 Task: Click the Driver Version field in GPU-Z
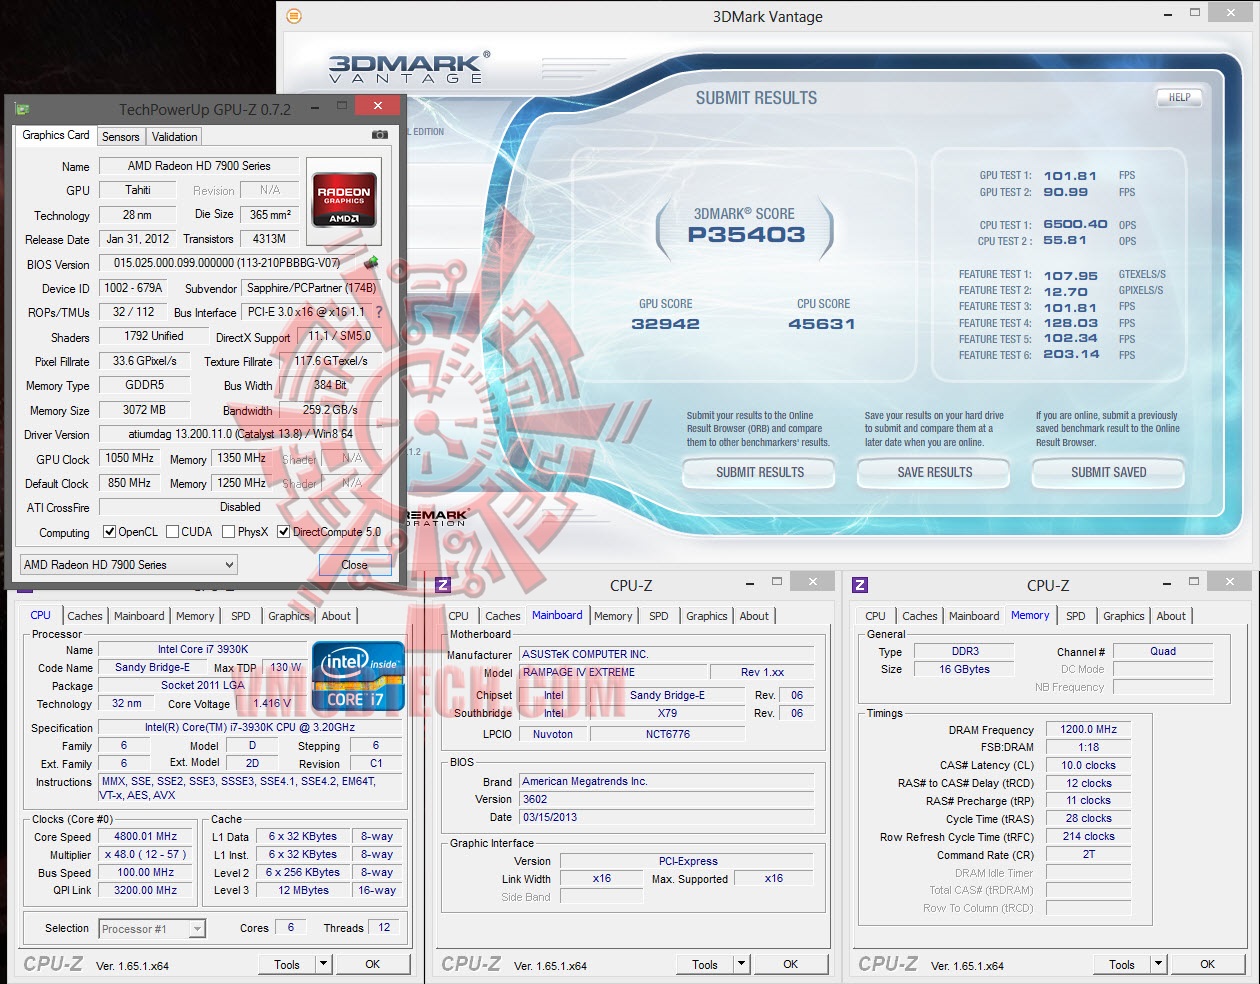point(240,434)
